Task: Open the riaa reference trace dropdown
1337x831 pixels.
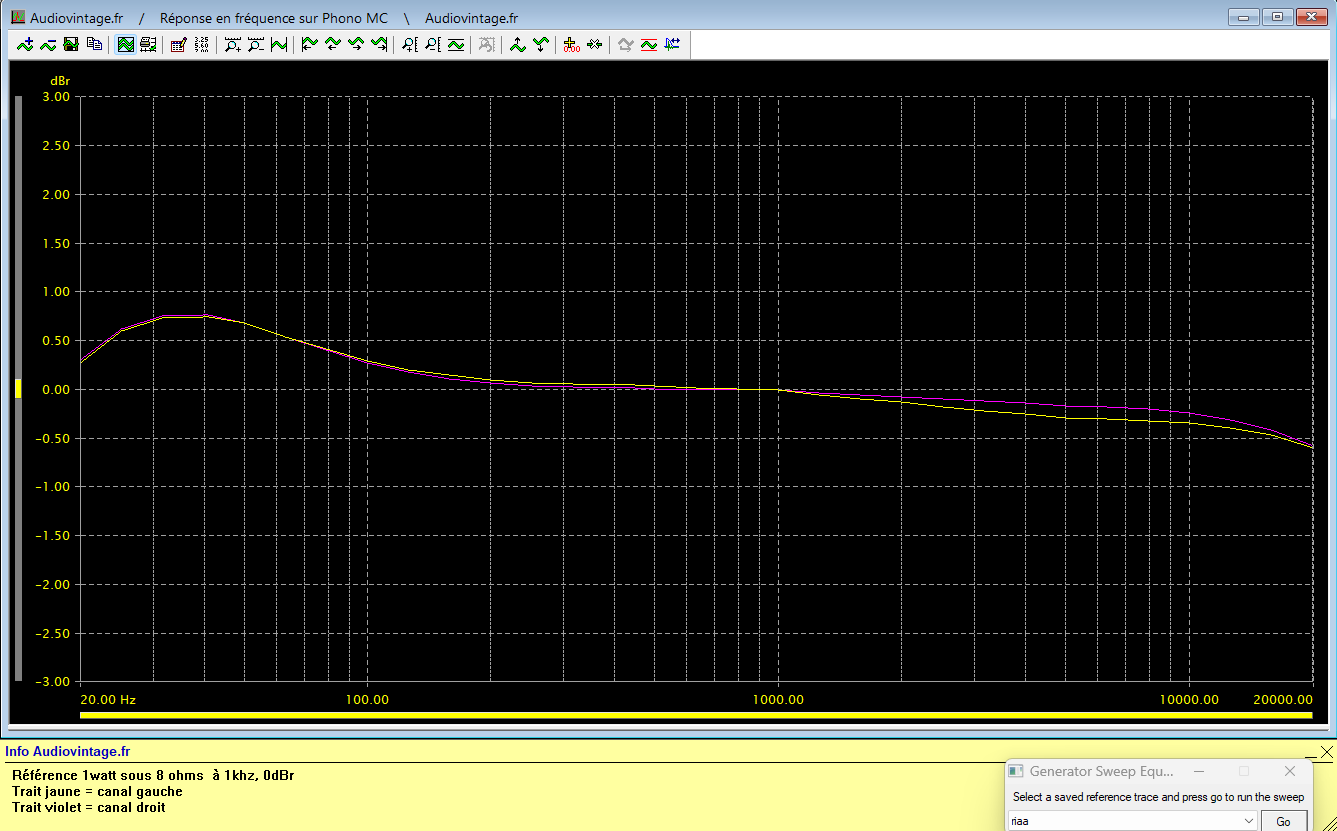Action: click(1248, 820)
